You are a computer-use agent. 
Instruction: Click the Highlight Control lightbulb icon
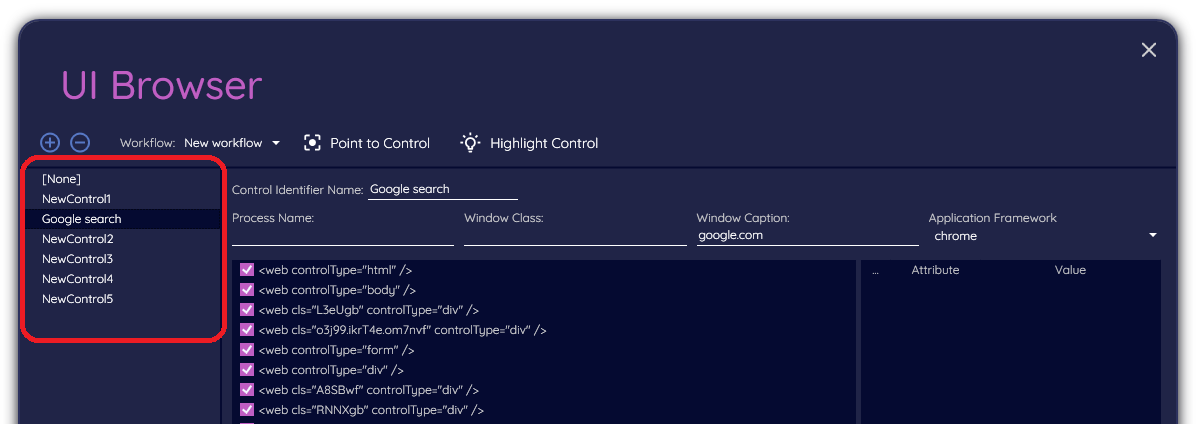(x=470, y=143)
